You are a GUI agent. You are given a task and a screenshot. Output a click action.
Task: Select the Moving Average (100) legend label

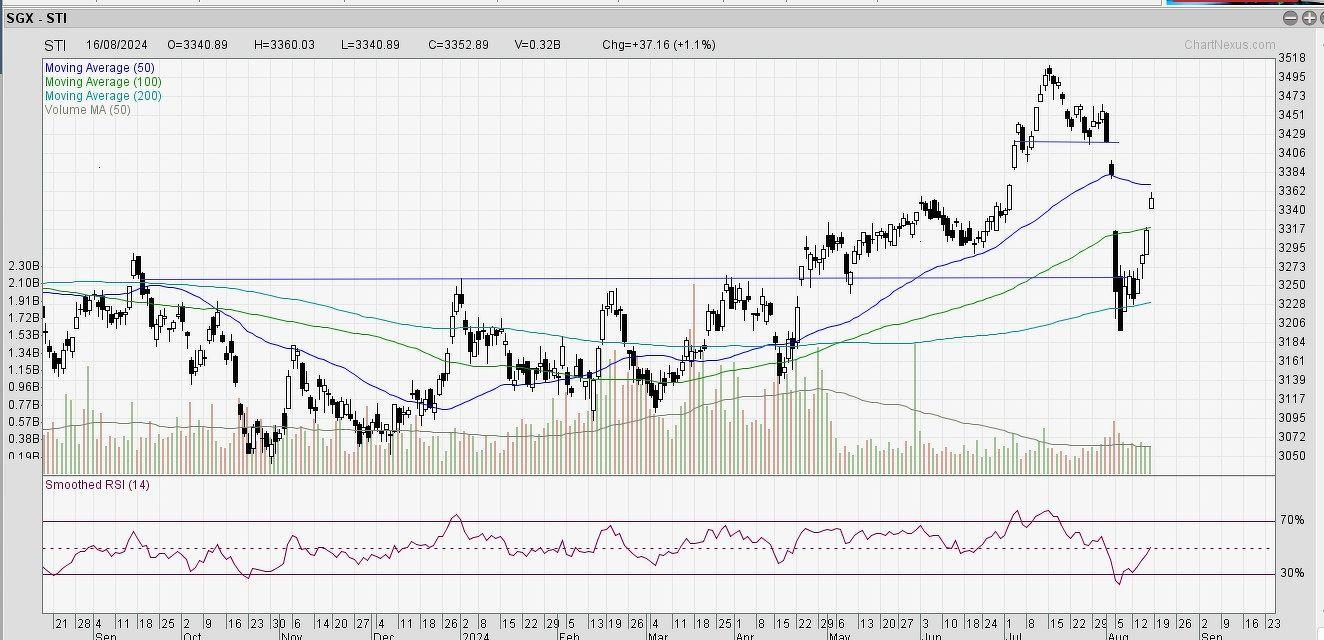(x=103, y=82)
